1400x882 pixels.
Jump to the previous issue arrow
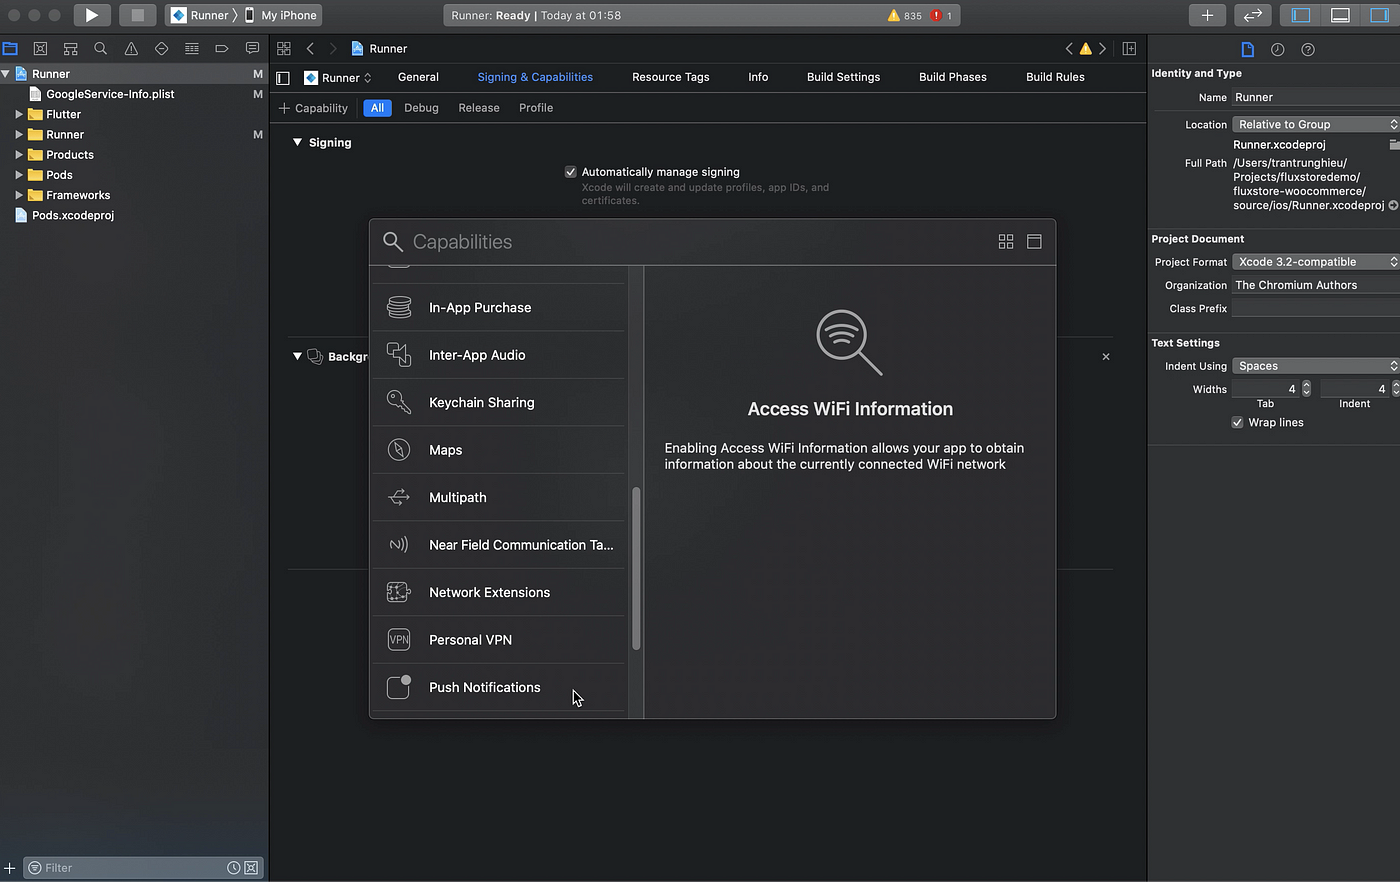(1069, 48)
